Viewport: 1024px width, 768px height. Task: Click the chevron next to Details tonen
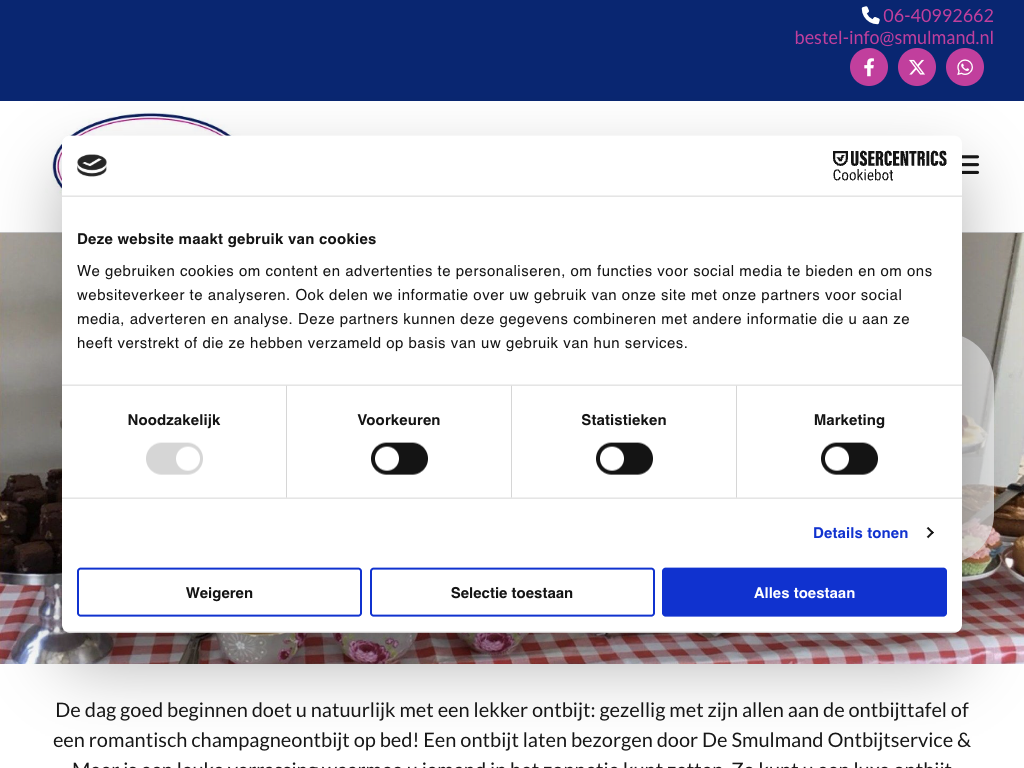930,533
